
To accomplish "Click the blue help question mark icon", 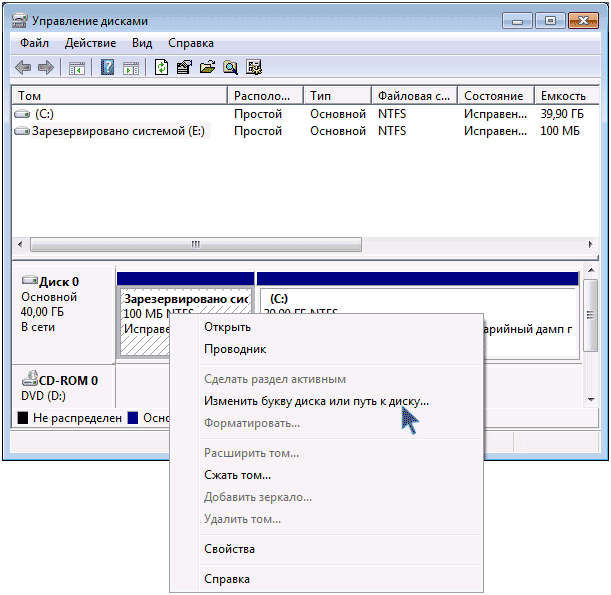I will tap(107, 68).
